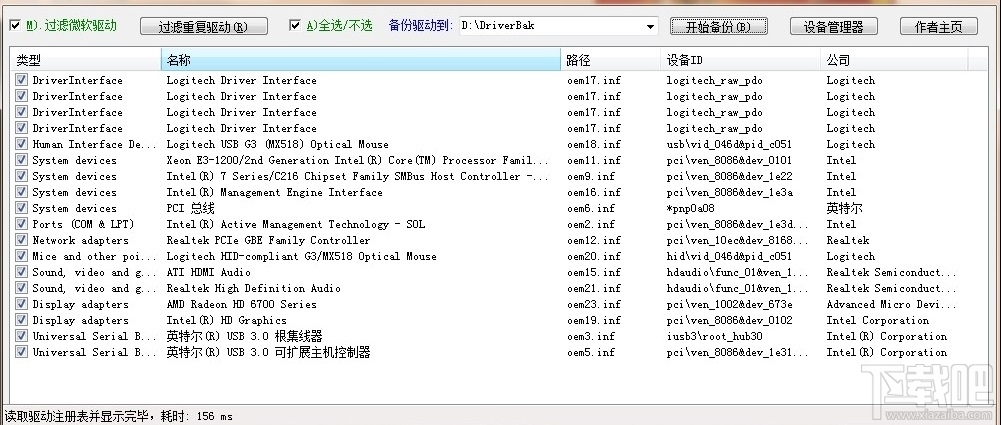Click the 过滤重复驱动(R) button
1001x425 pixels.
(203, 27)
